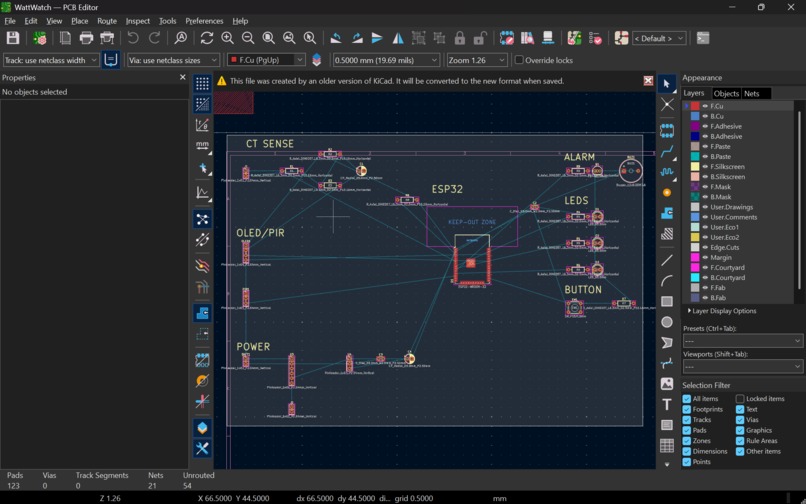Open the F.Cu active layer dropdown
The height and width of the screenshot is (504, 806).
pos(266,60)
